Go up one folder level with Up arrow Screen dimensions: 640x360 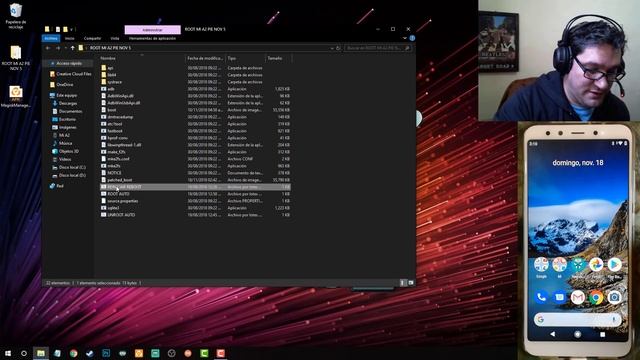(73, 48)
